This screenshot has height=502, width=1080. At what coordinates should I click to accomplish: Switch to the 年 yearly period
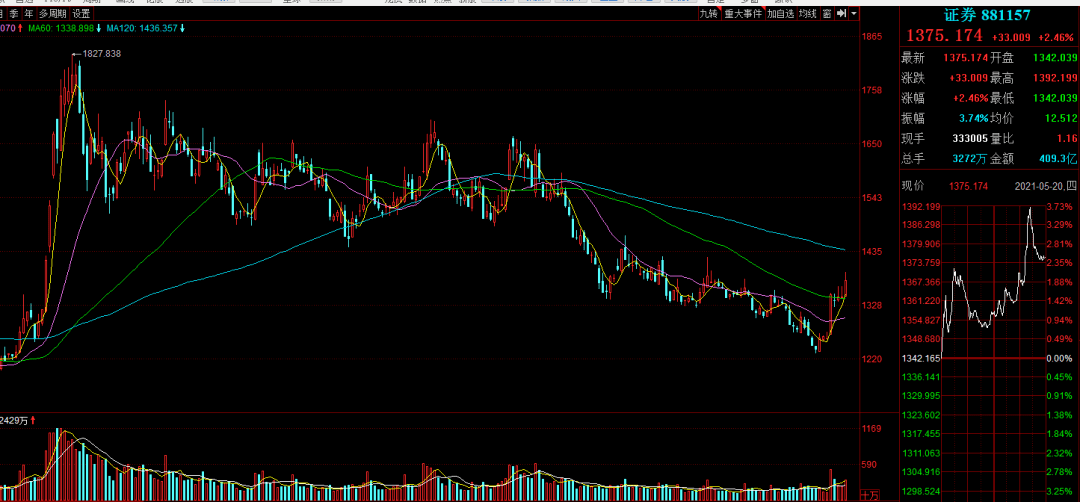point(28,14)
